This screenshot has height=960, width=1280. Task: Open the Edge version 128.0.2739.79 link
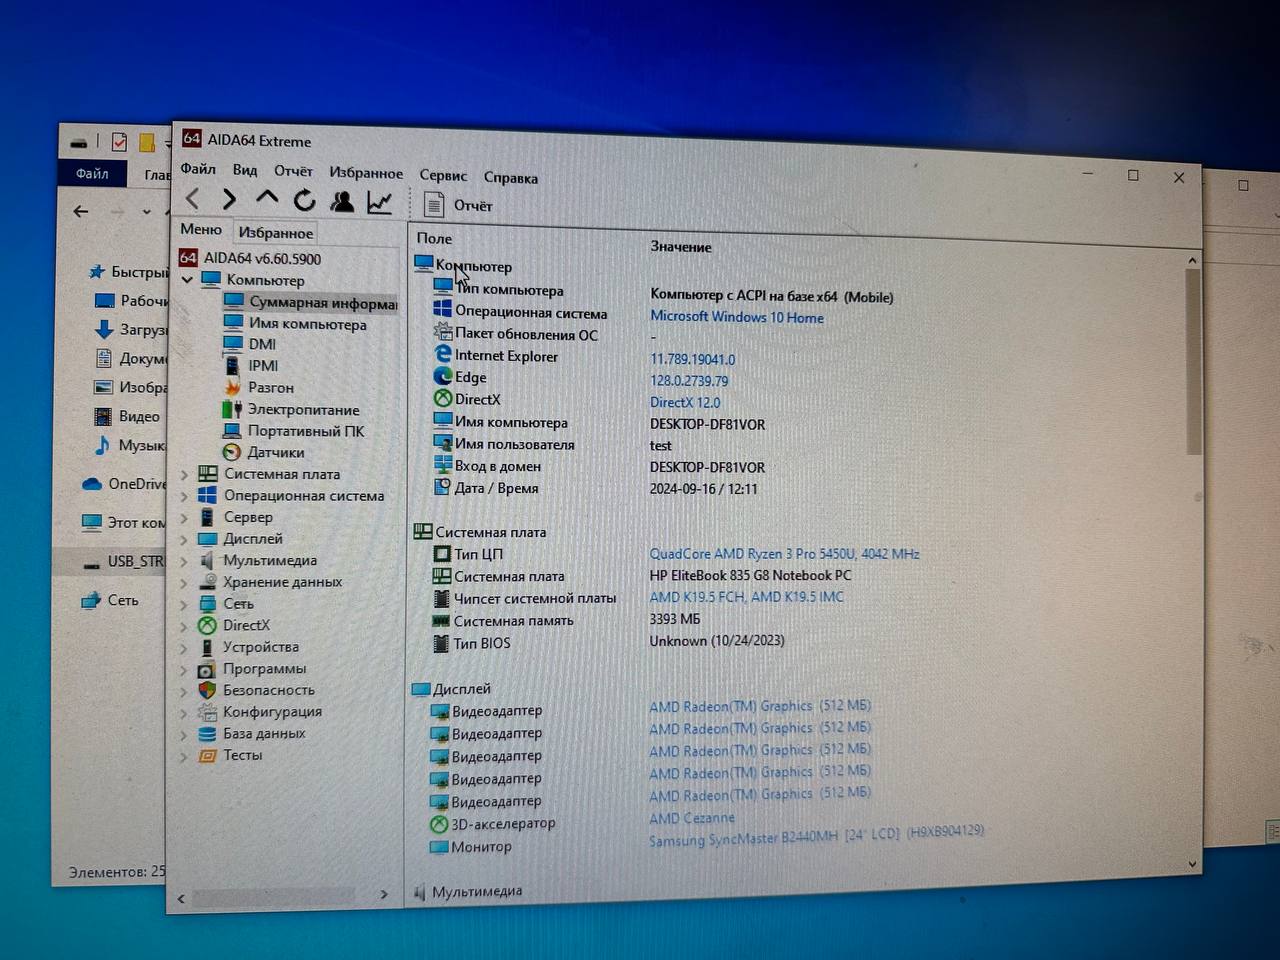pyautogui.click(x=689, y=381)
